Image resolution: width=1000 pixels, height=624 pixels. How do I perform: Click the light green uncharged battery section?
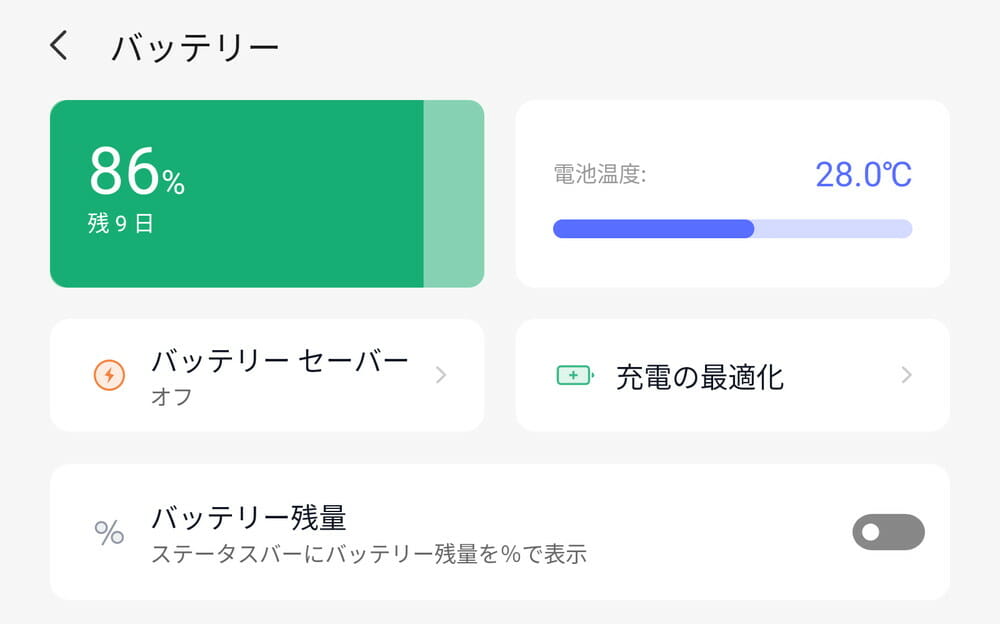click(x=454, y=194)
